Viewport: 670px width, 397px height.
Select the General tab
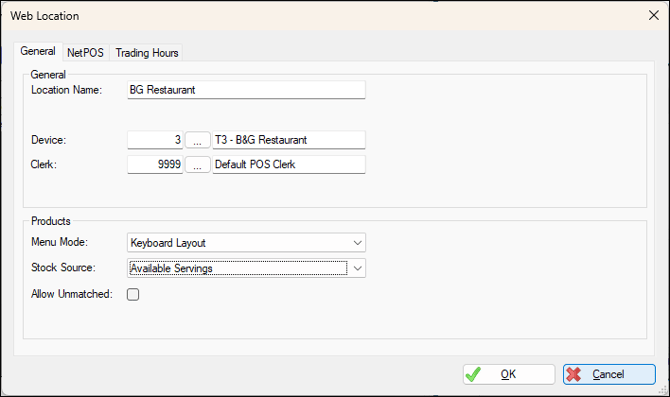[38, 51]
